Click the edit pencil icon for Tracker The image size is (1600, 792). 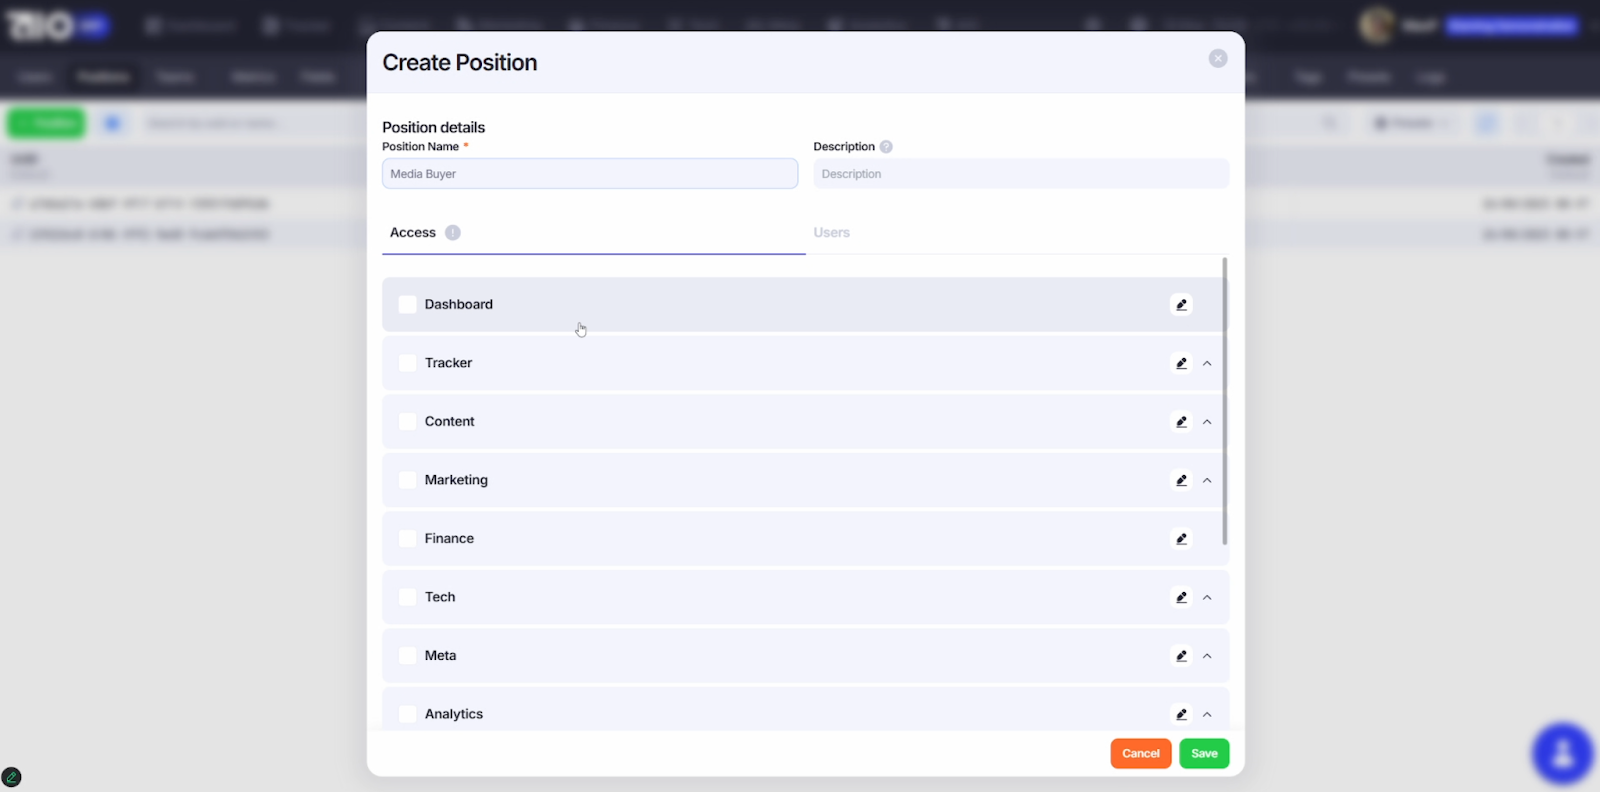point(1181,363)
